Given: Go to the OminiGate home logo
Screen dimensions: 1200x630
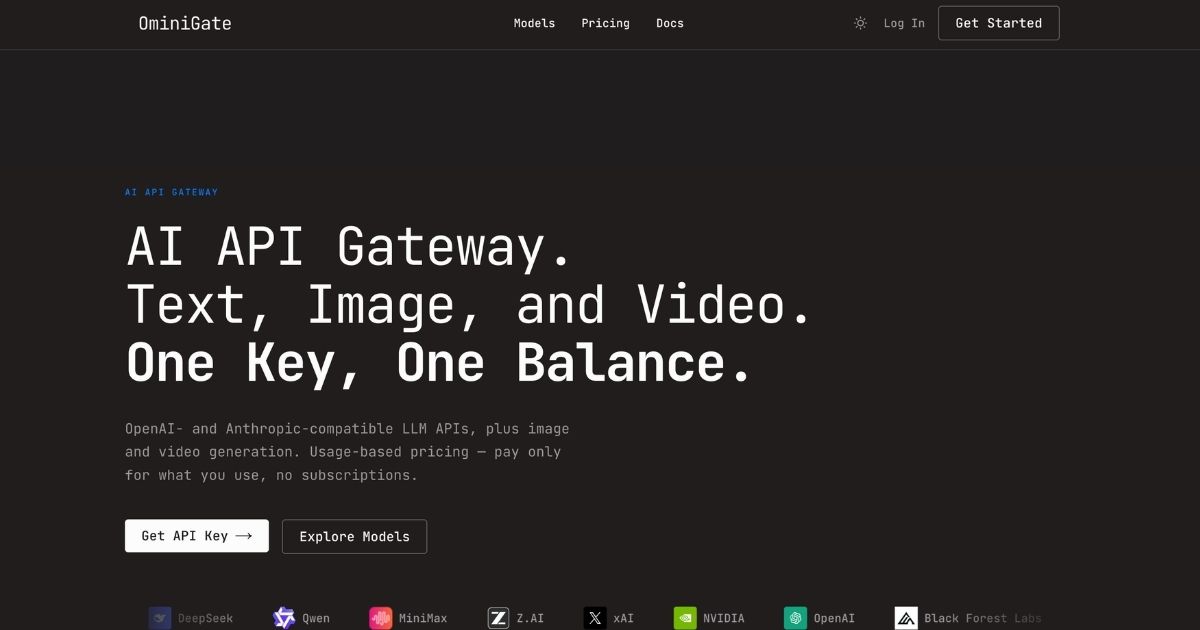Looking at the screenshot, I should [x=185, y=23].
